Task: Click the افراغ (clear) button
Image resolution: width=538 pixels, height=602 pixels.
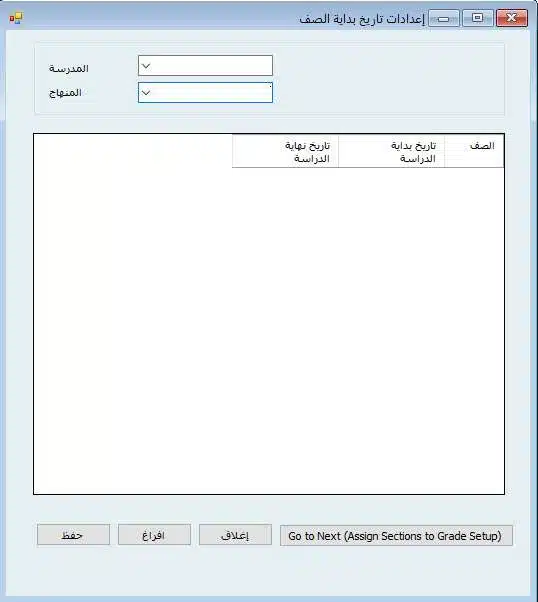Action: click(x=154, y=535)
